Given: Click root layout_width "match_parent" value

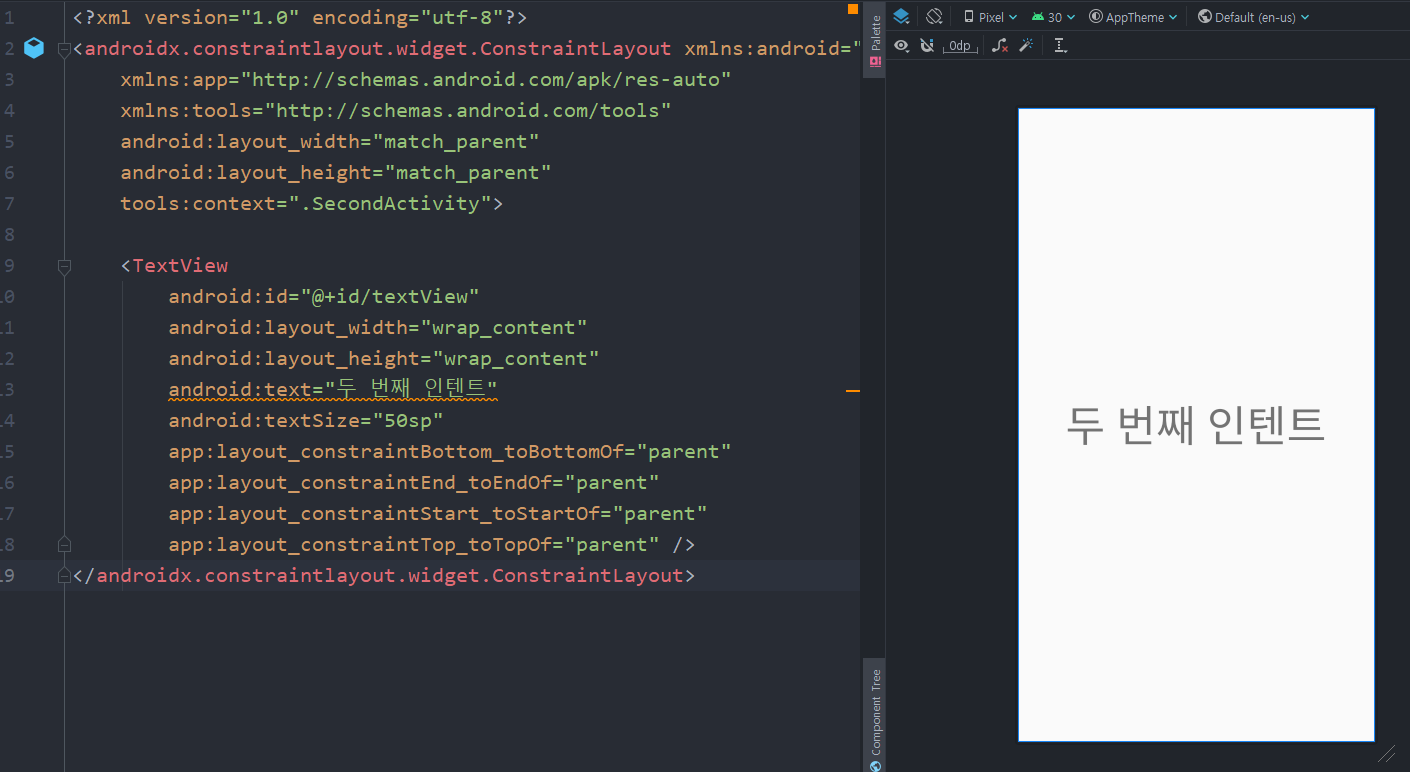Looking at the screenshot, I should click(456, 141).
